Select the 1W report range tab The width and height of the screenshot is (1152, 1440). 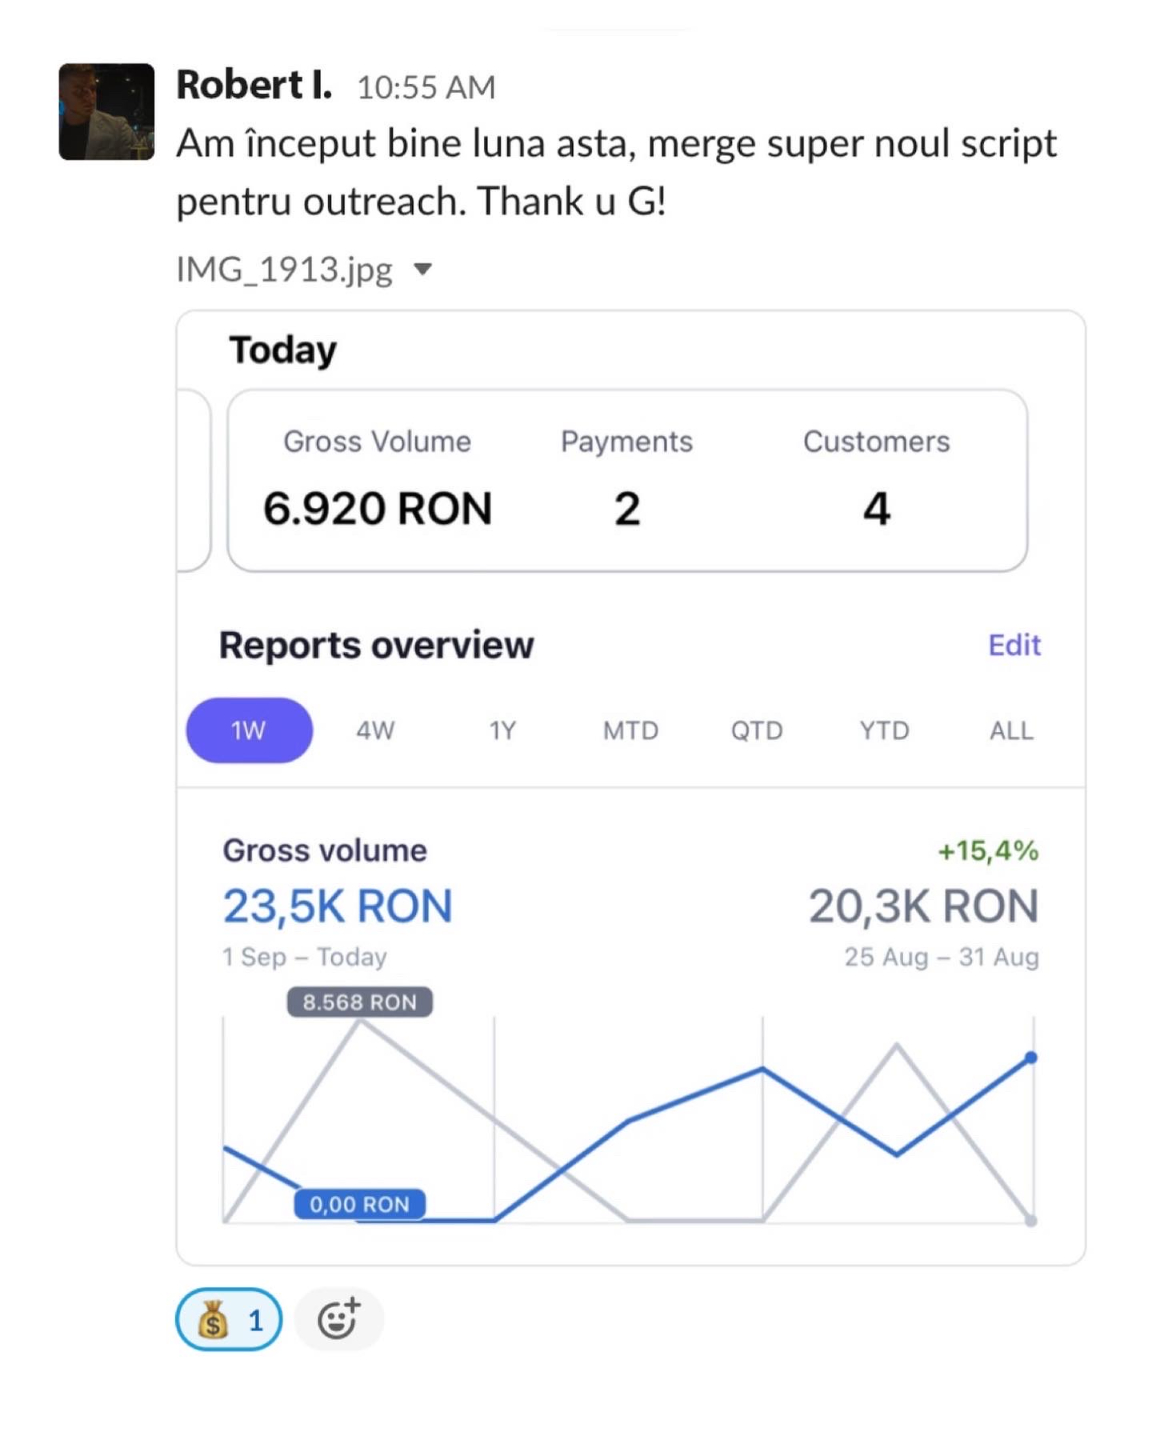249,731
